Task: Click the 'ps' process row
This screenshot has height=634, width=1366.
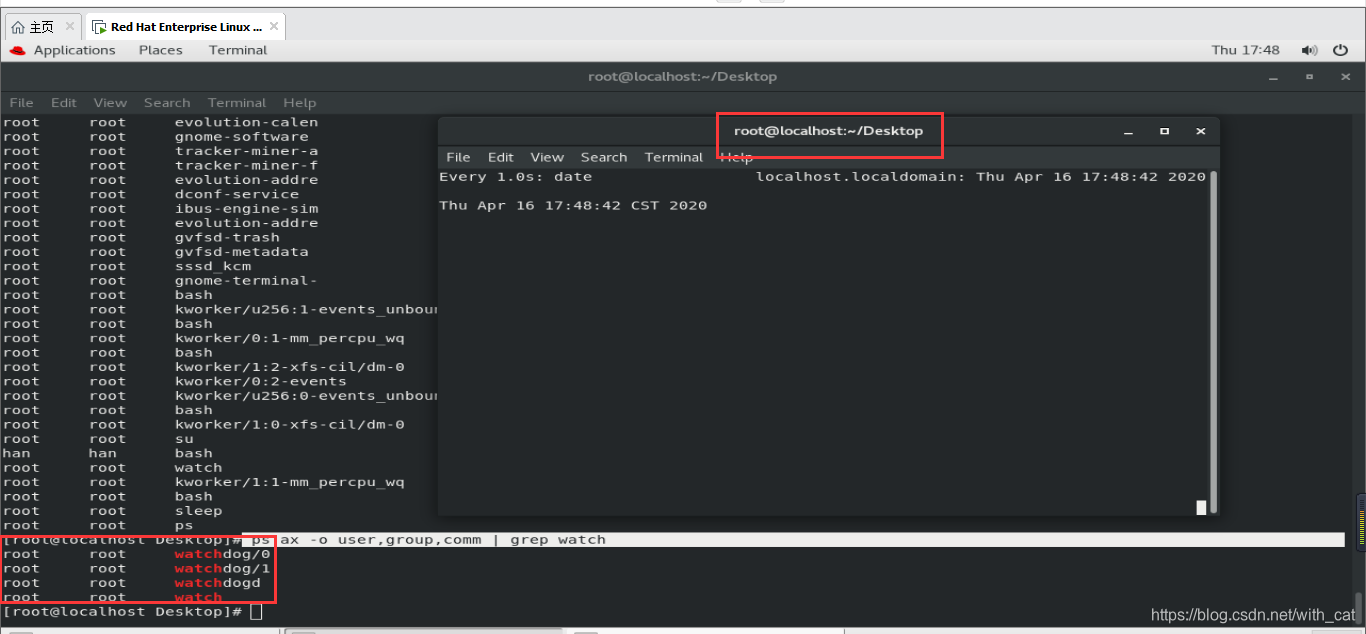Action: point(98,526)
